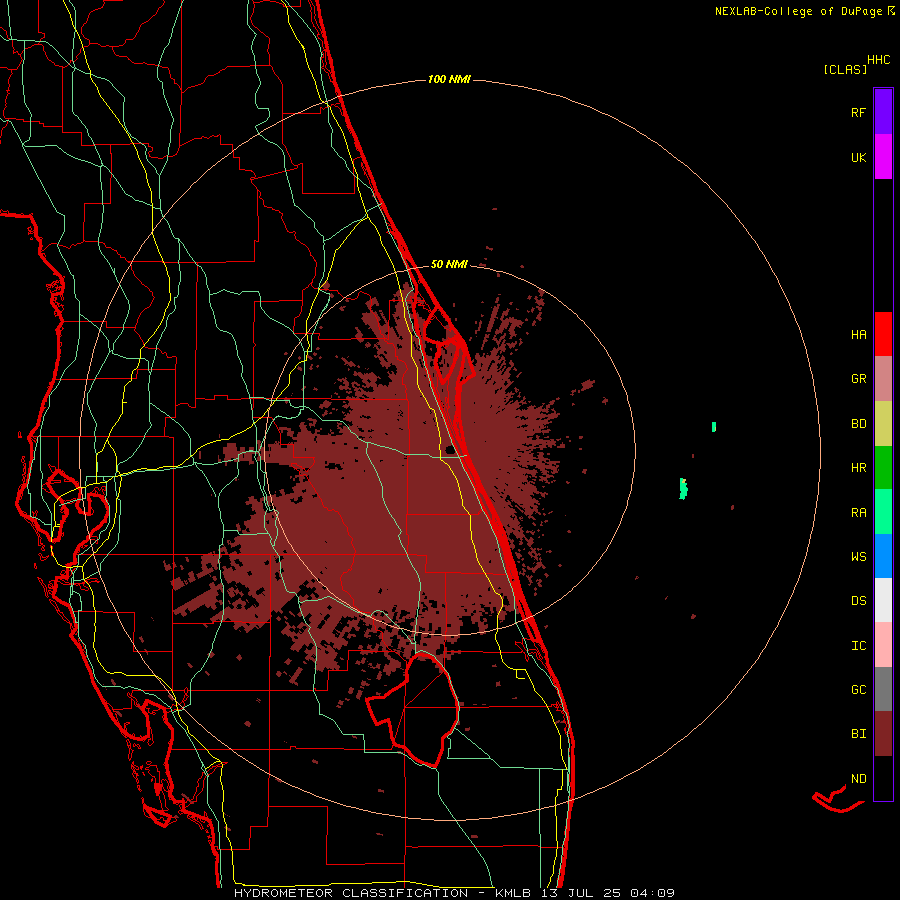Click the 'GR' legend label
Image resolution: width=900 pixels, height=900 pixels.
click(x=858, y=379)
